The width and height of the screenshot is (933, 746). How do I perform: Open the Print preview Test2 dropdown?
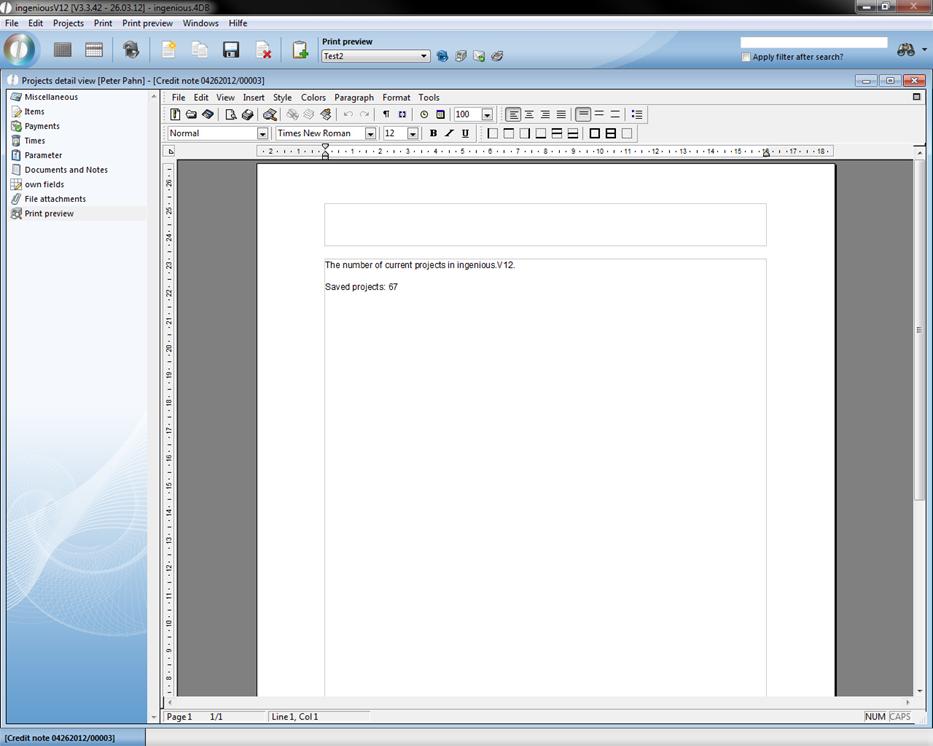[424, 57]
